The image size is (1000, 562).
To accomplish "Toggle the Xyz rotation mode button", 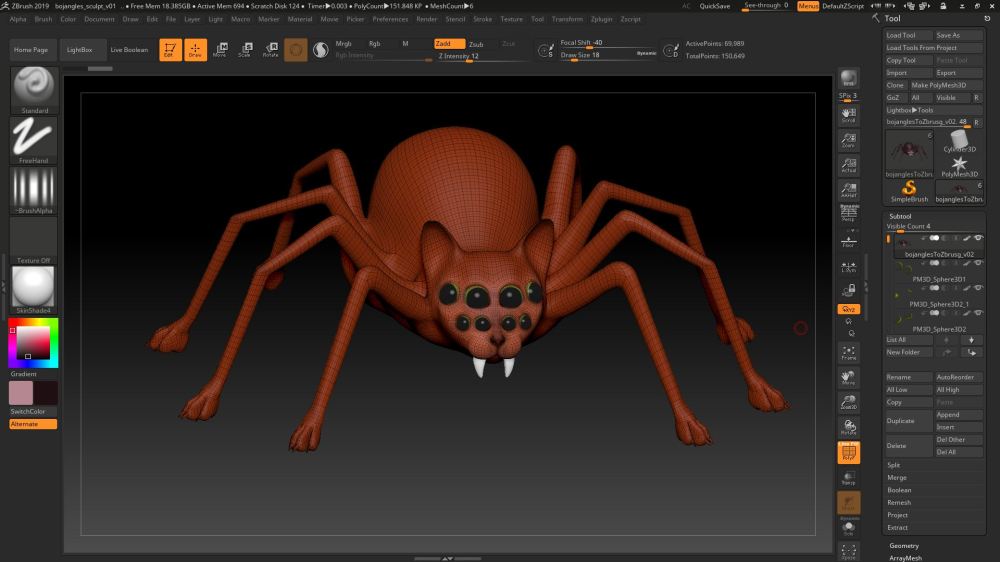I will 848,309.
